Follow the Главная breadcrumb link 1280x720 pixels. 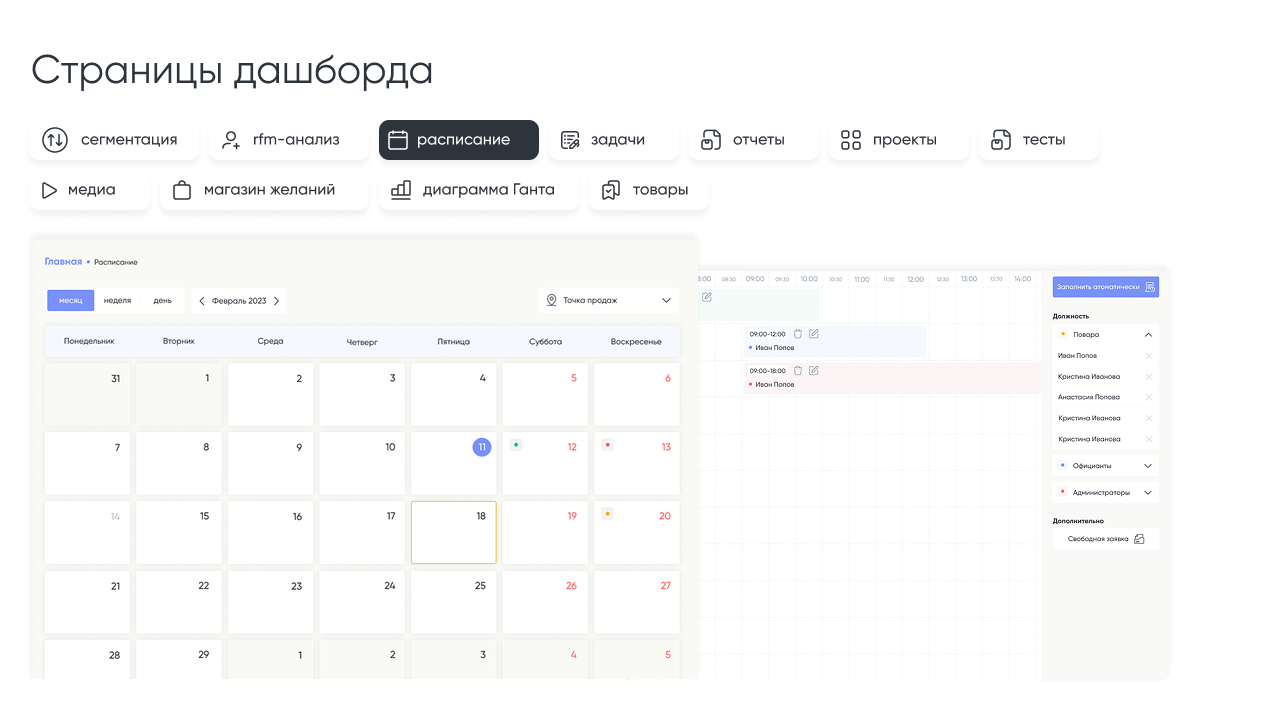[63, 262]
